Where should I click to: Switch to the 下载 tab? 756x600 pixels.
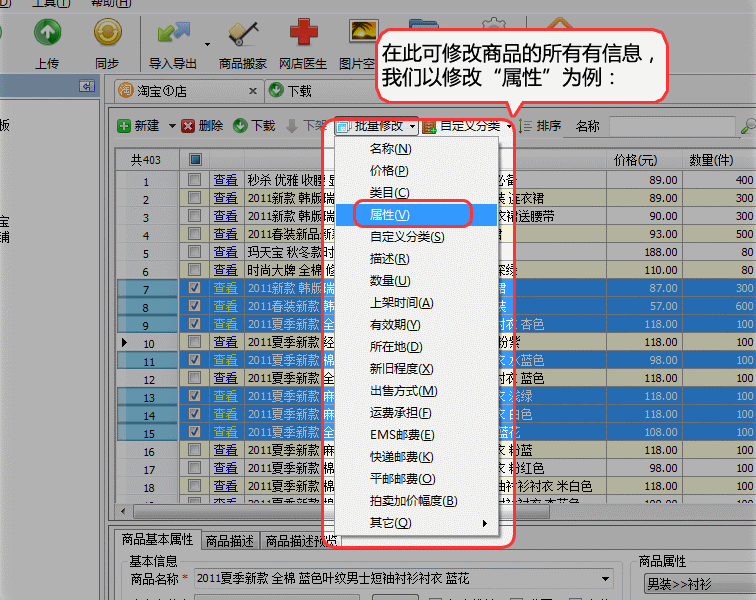pyautogui.click(x=291, y=91)
